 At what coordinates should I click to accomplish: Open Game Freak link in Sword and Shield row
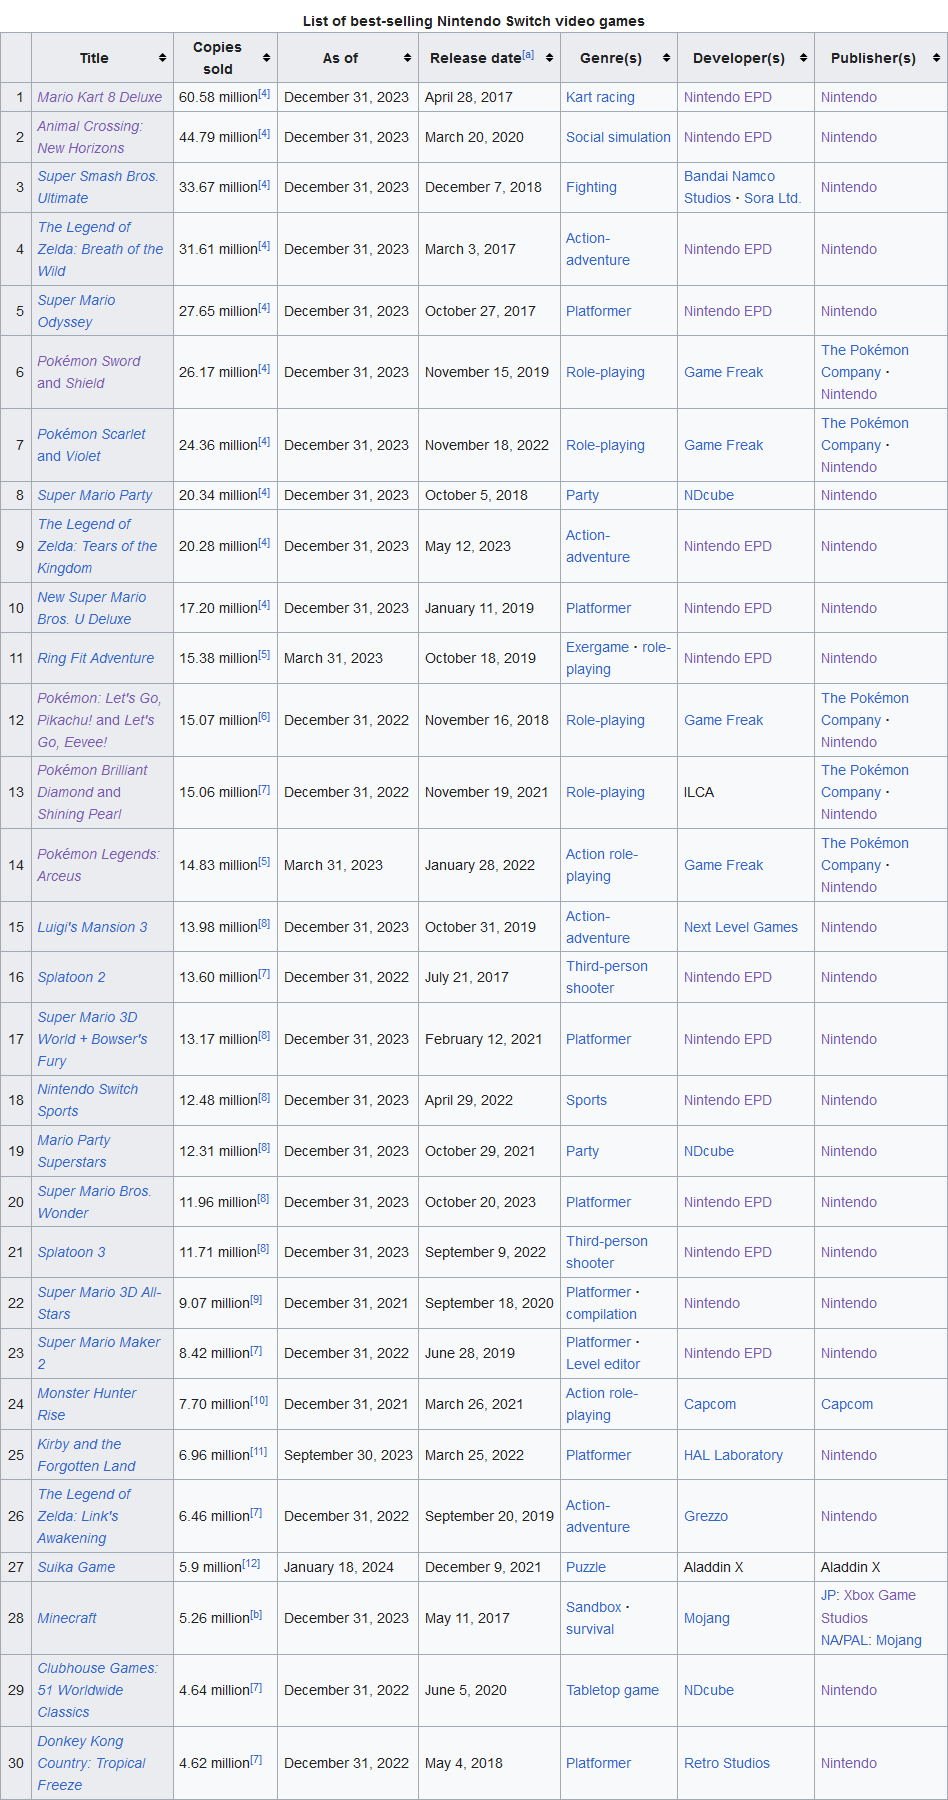[723, 372]
